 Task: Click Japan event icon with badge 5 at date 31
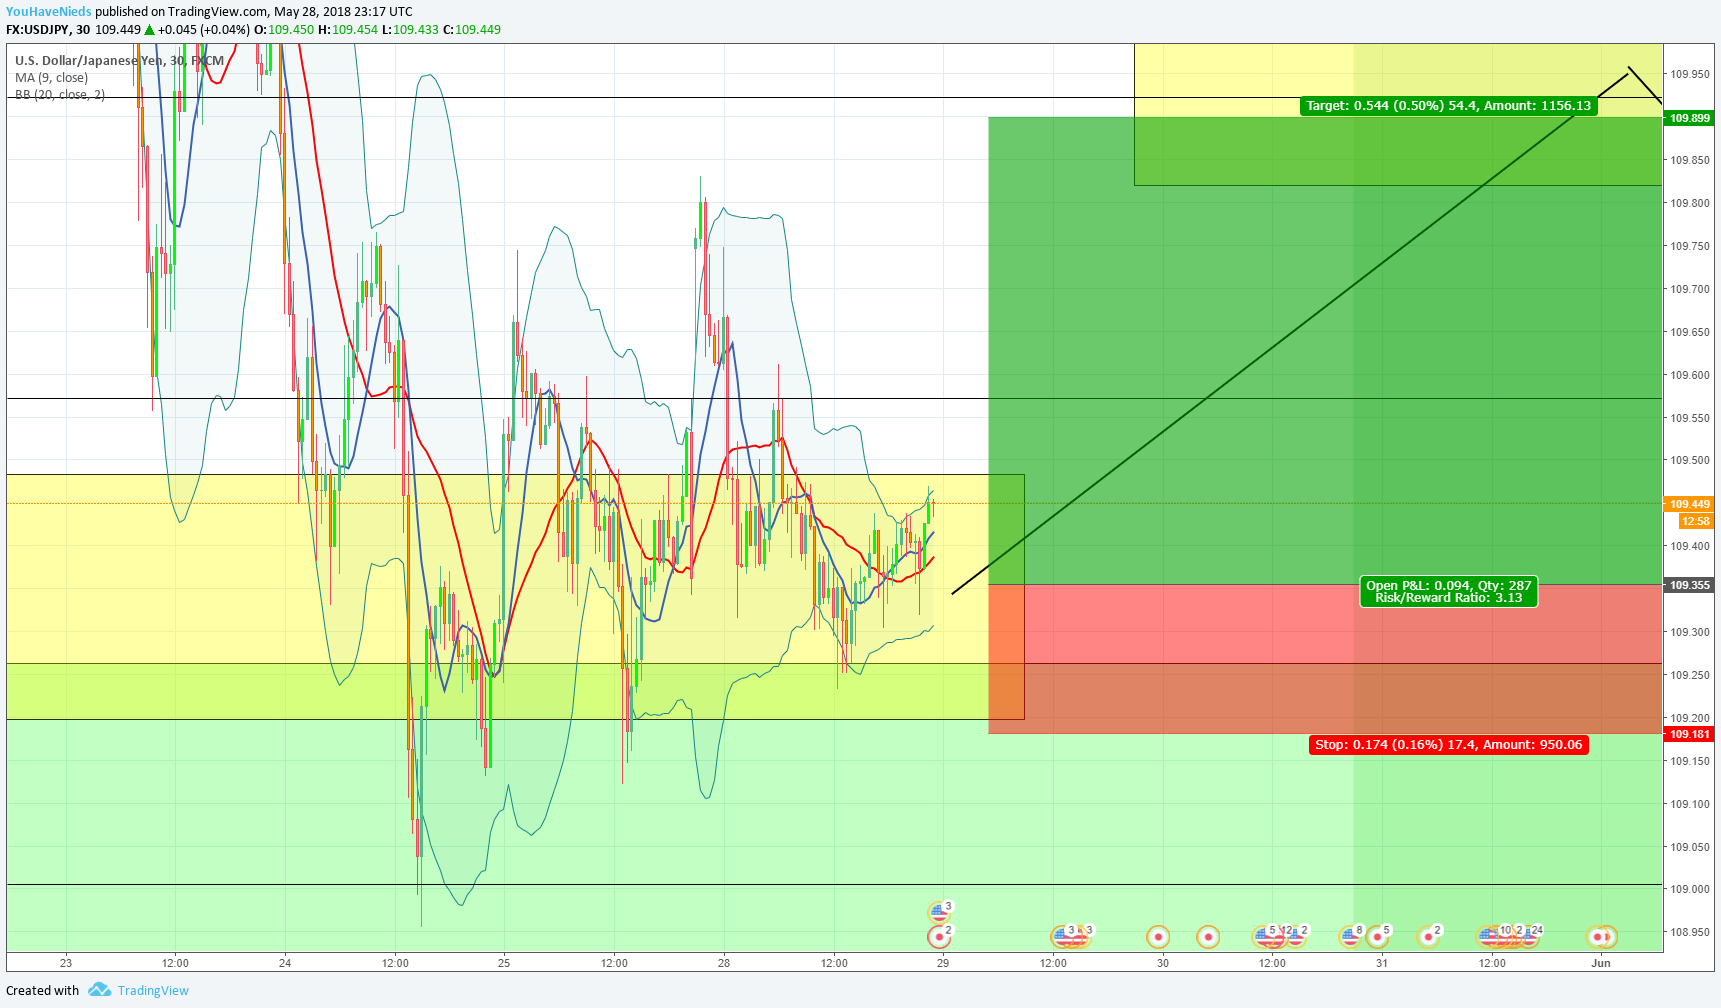coord(1378,936)
